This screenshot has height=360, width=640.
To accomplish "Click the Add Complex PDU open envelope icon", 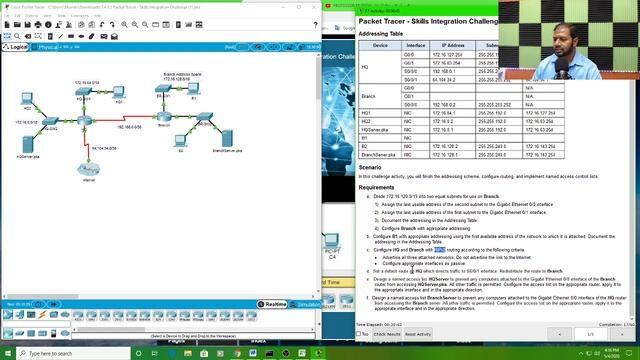I will [114, 36].
